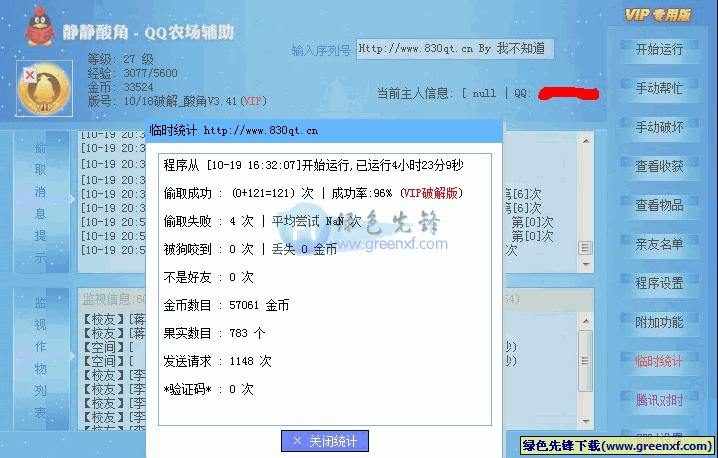718x458 pixels.
Task: Select the highlighted 临时统计 item
Action: pos(659,361)
